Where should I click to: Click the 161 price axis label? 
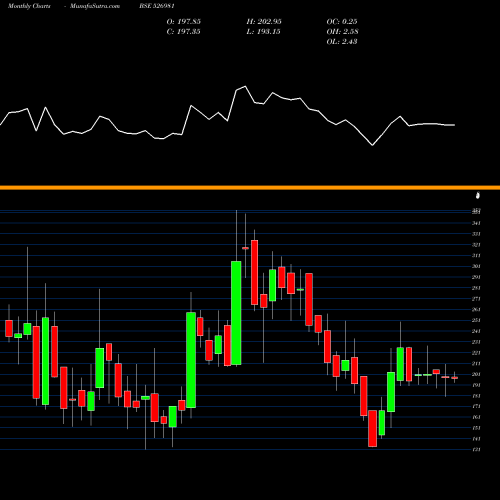pyautogui.click(x=476, y=417)
